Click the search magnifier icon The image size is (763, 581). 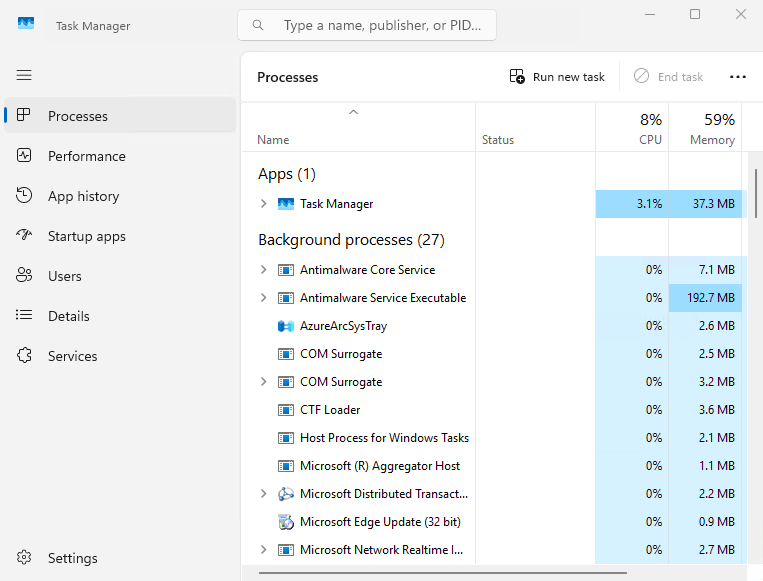point(258,25)
